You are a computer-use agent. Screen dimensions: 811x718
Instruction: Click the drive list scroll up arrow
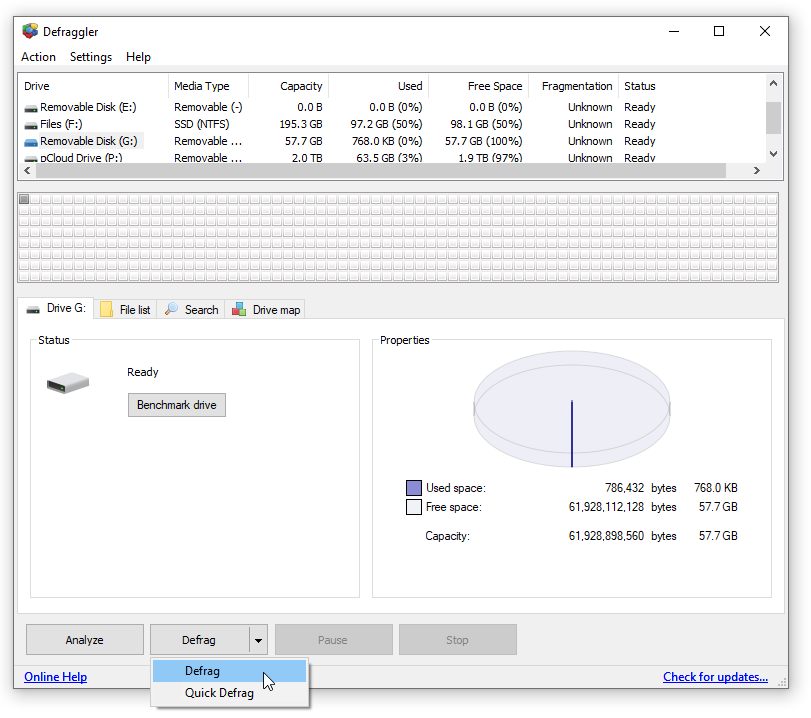773,83
